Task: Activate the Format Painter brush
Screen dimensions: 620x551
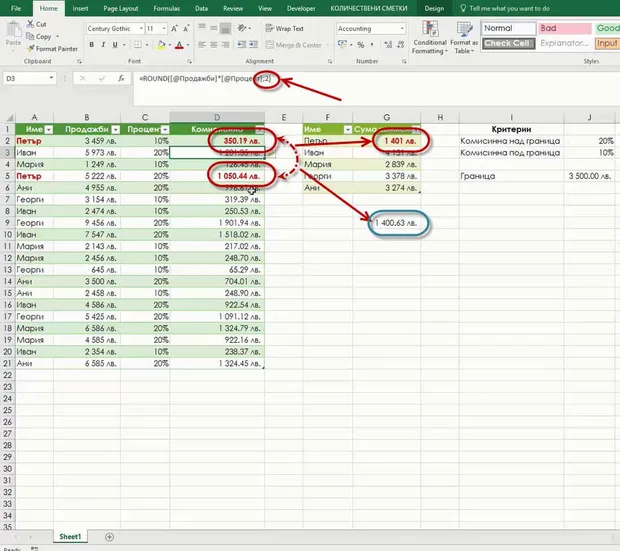Action: 30,49
